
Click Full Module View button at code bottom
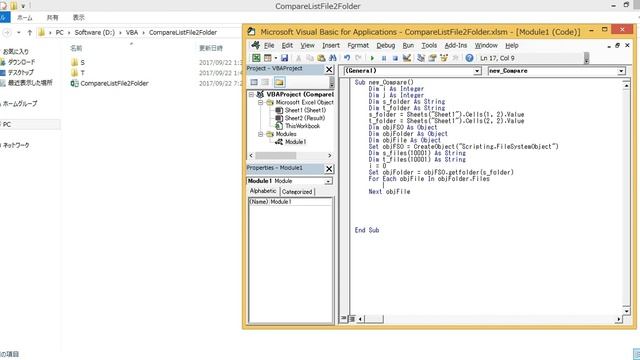coord(352,318)
